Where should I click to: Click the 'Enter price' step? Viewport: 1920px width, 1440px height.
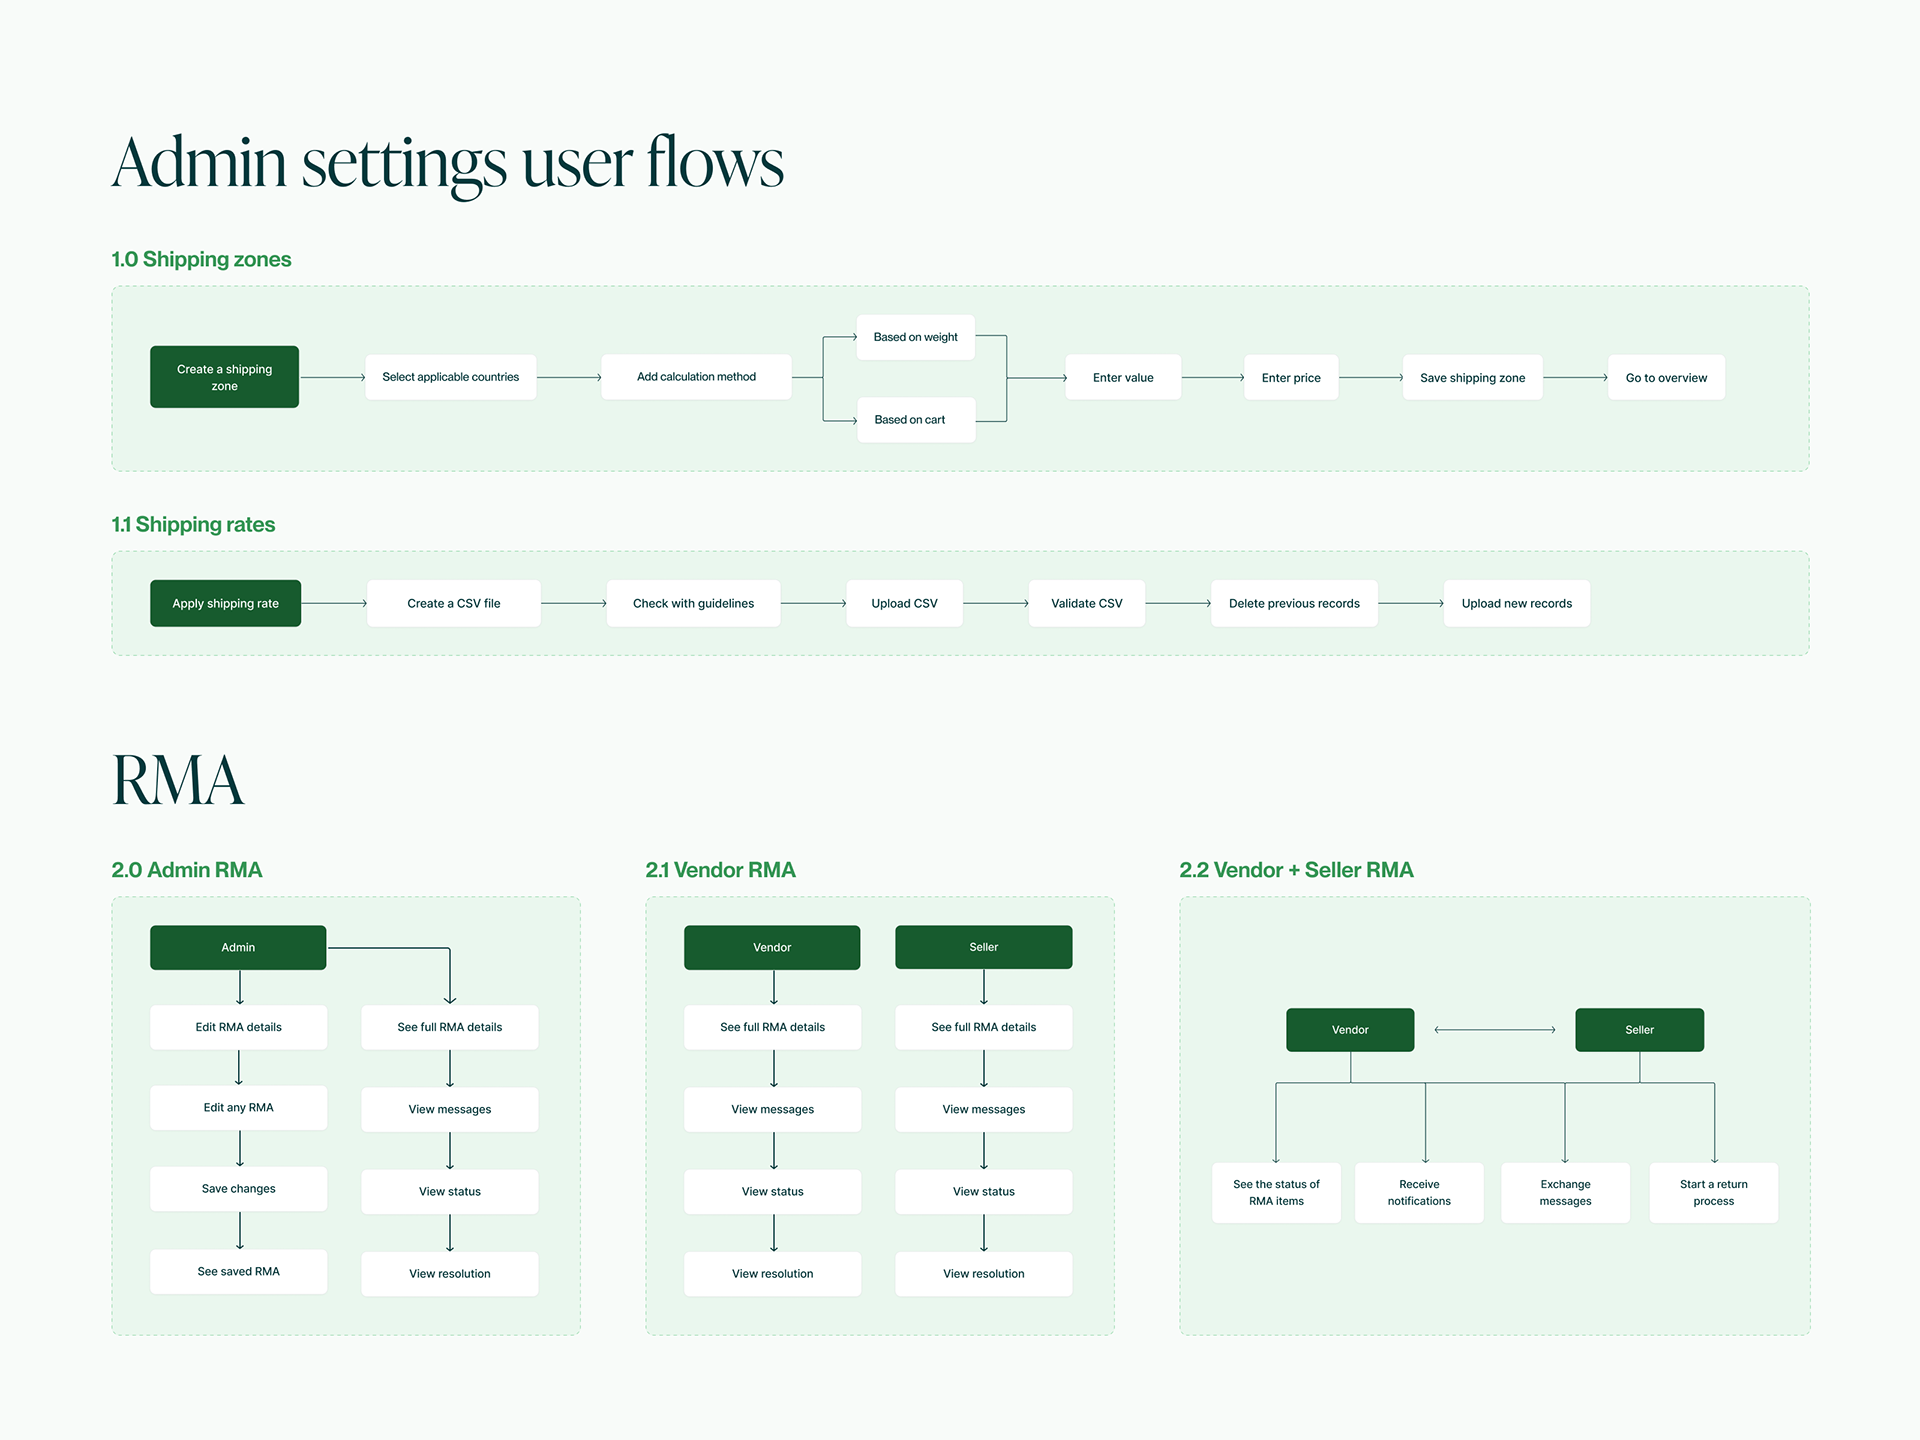[x=1291, y=377]
